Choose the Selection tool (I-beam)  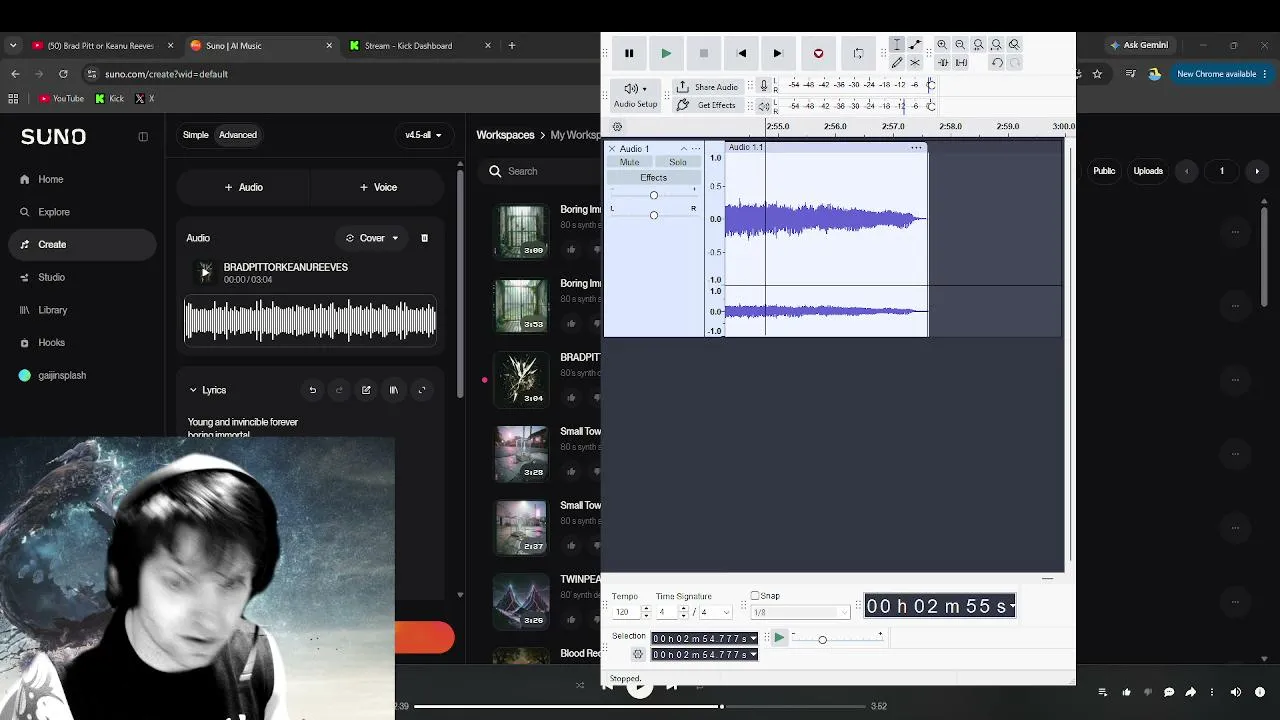[x=897, y=45]
